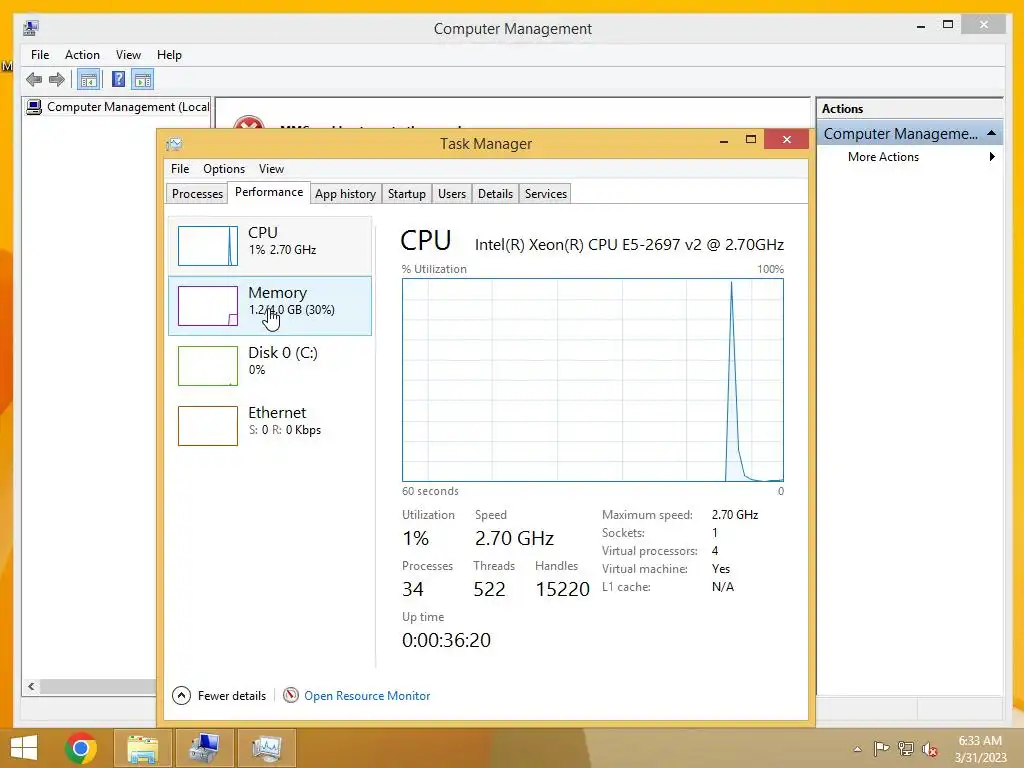This screenshot has height=768, width=1024.
Task: Click the Task Manager title bar icon
Action: (174, 144)
